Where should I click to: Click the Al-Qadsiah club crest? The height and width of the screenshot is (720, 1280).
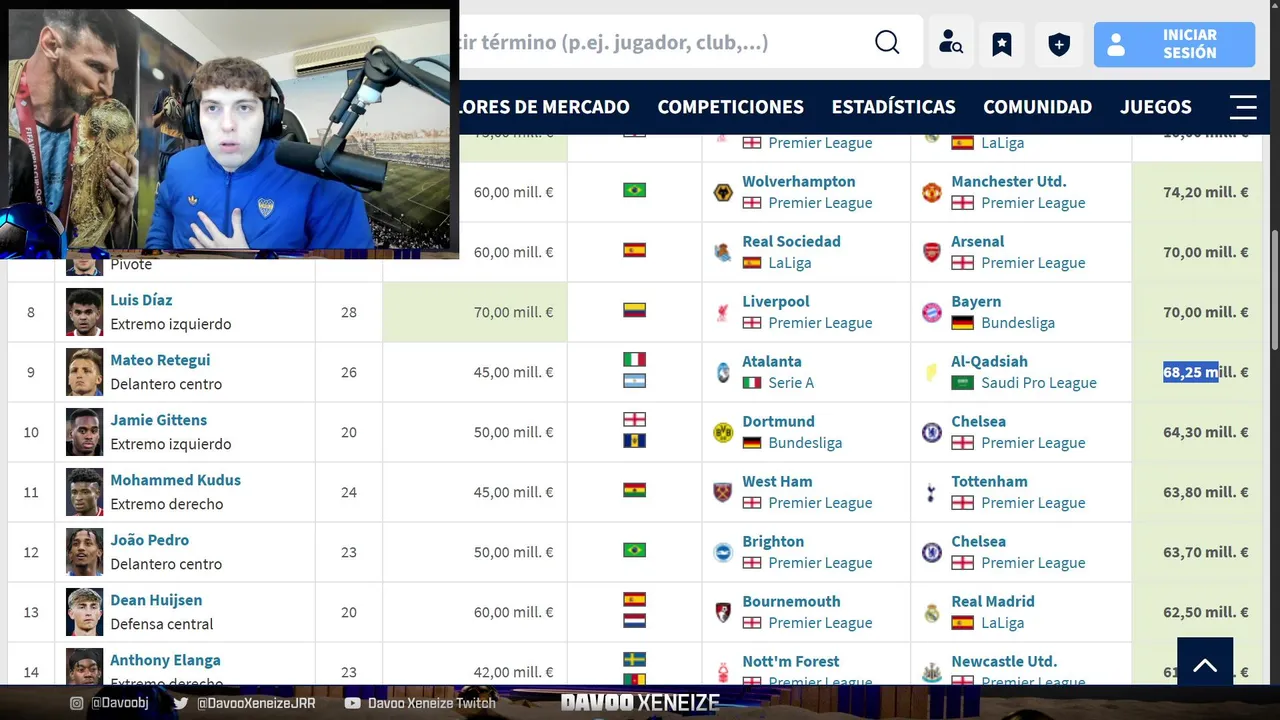pos(932,372)
